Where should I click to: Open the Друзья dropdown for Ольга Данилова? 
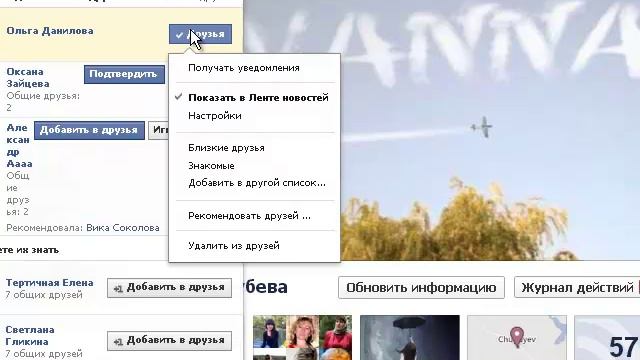click(x=200, y=34)
